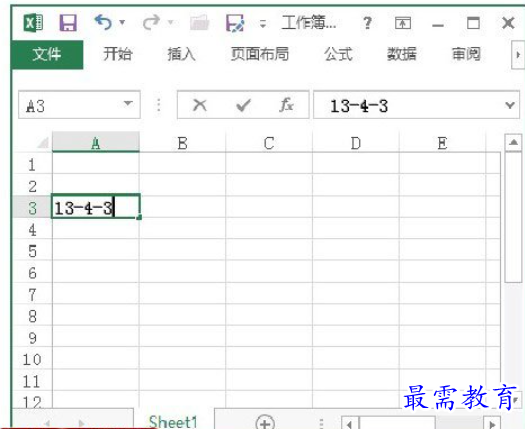Click cell A3 containing 13-4-3
525x429 pixels.
95,207
